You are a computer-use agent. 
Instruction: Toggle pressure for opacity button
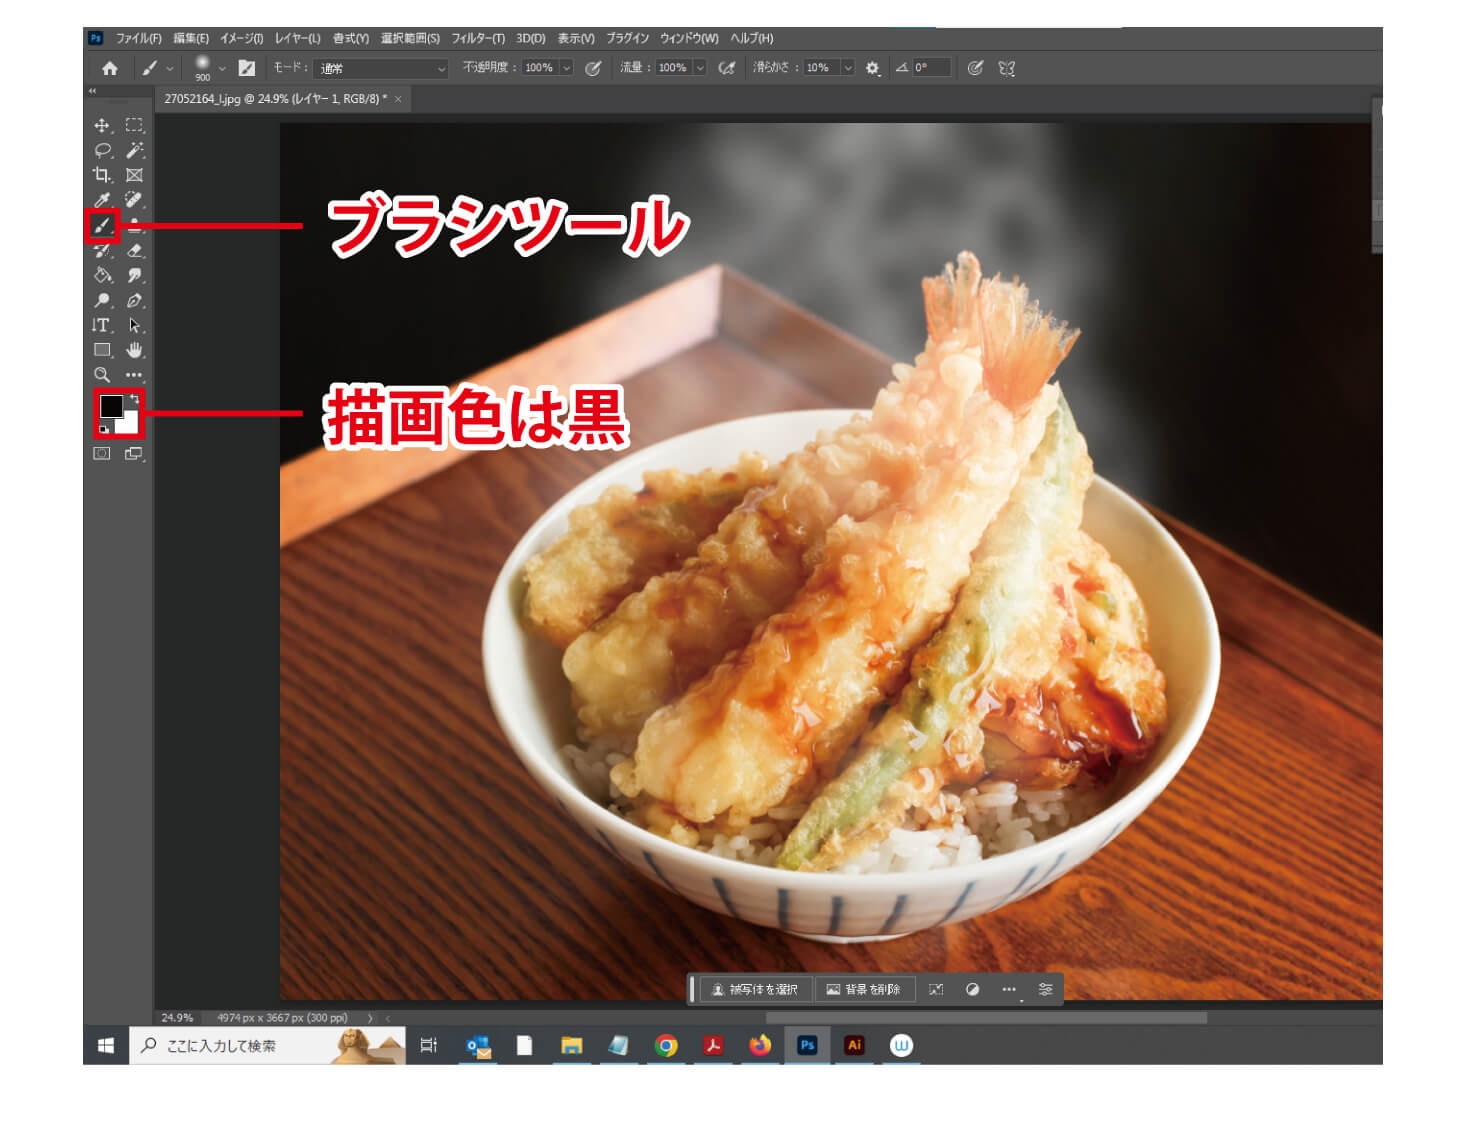pos(593,68)
